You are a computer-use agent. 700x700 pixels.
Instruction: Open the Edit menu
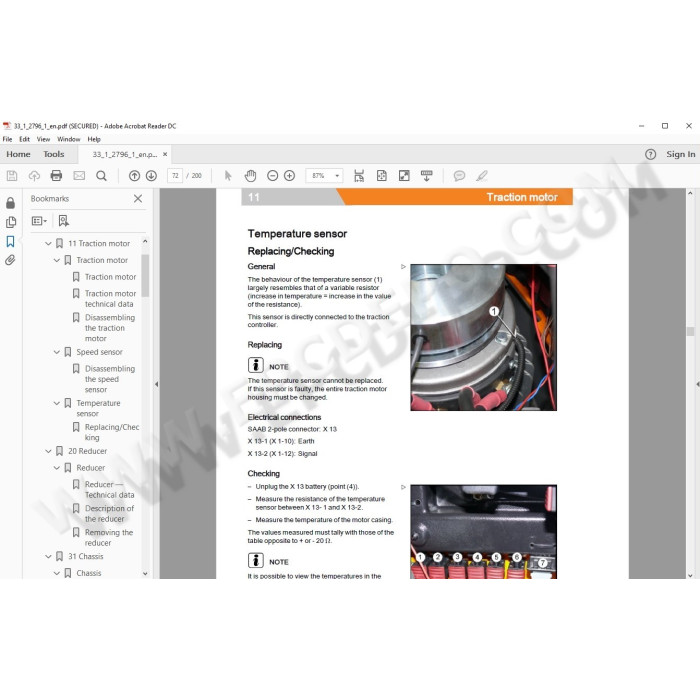tap(25, 139)
